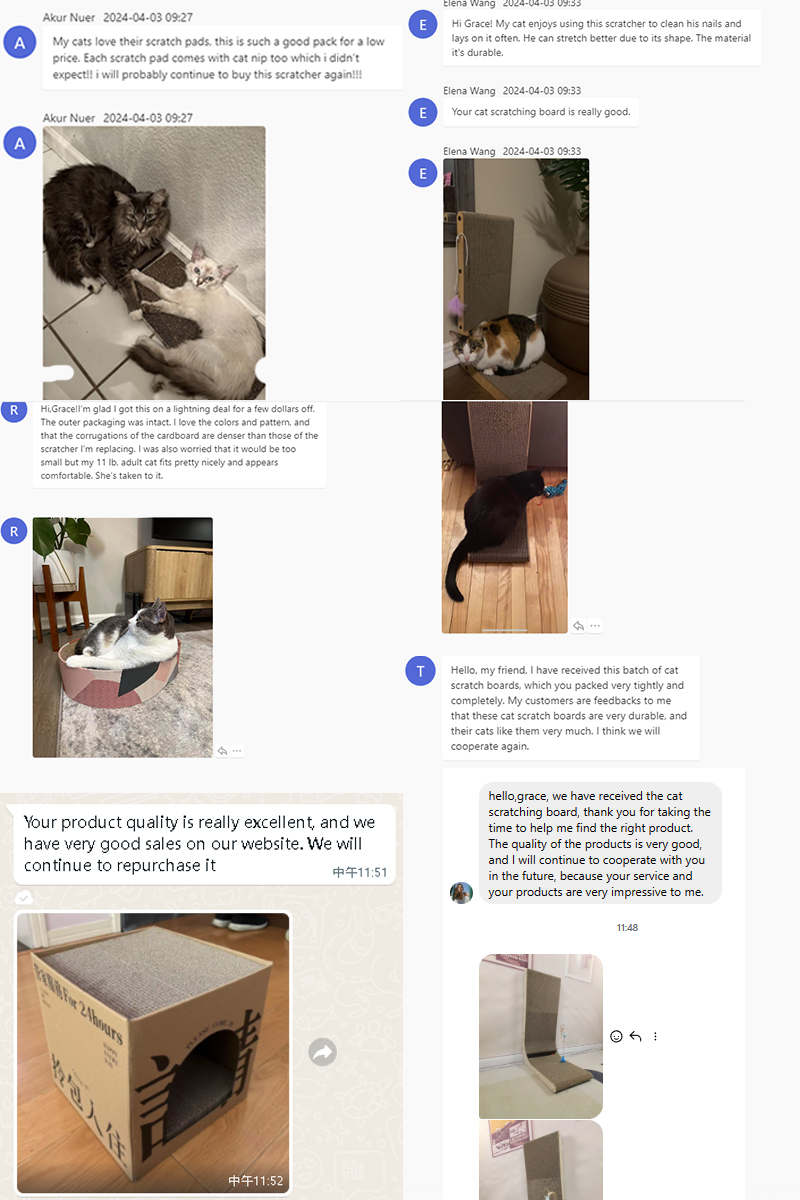The image size is (800, 1200).
Task: Click the T avatar next to 'Hello, my friend'
Action: coord(421,671)
